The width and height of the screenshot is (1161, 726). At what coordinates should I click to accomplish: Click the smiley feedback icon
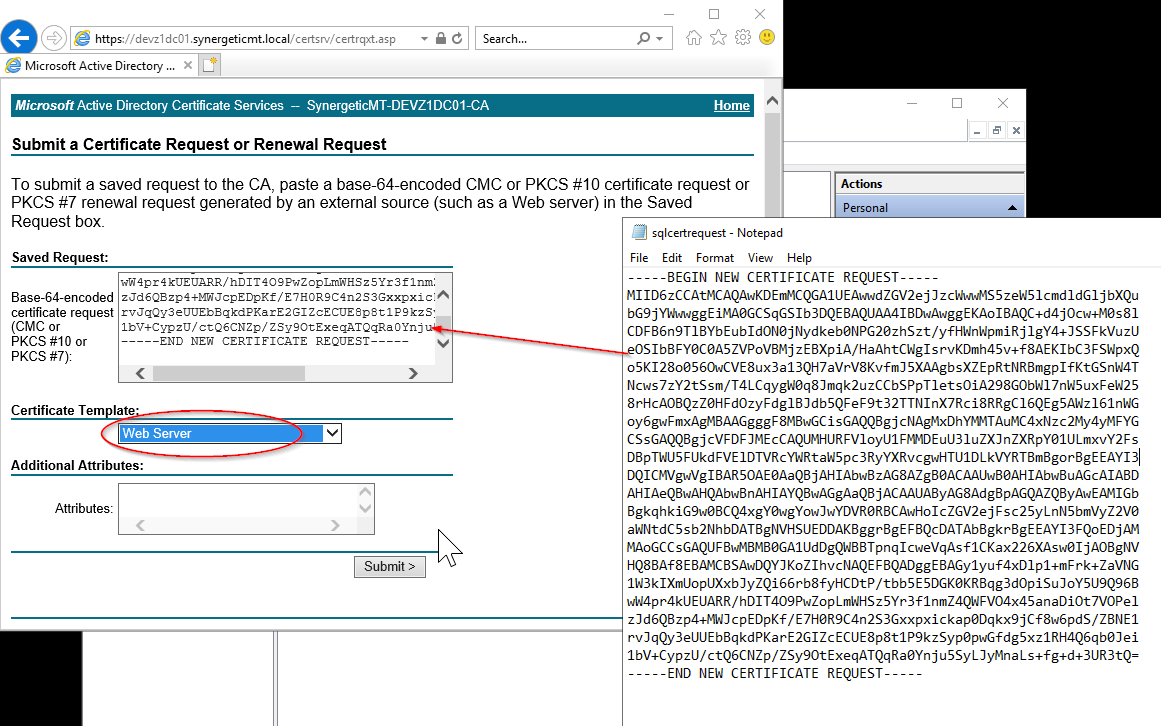click(x=767, y=37)
